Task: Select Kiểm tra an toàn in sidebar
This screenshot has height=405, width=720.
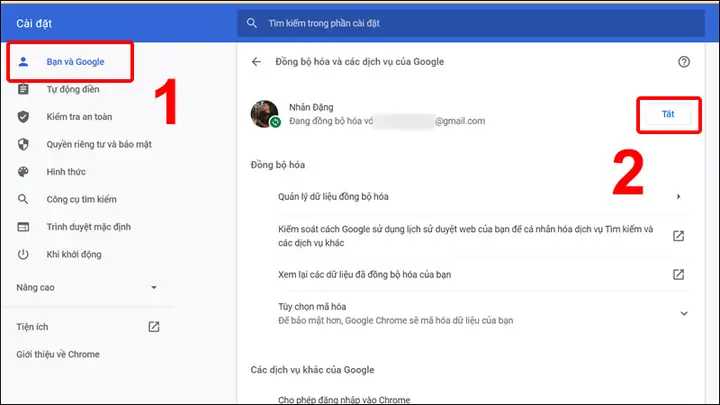Action: pos(79,117)
